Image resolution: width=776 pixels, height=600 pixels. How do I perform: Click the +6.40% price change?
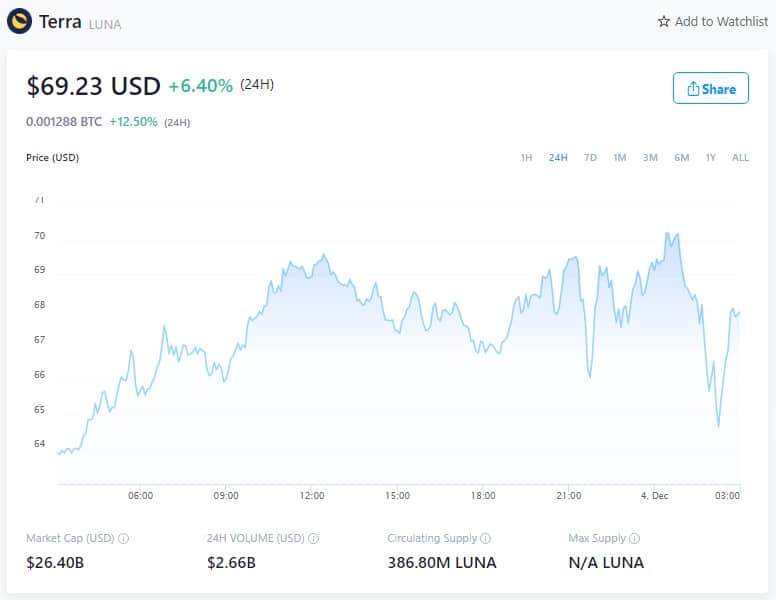point(200,86)
